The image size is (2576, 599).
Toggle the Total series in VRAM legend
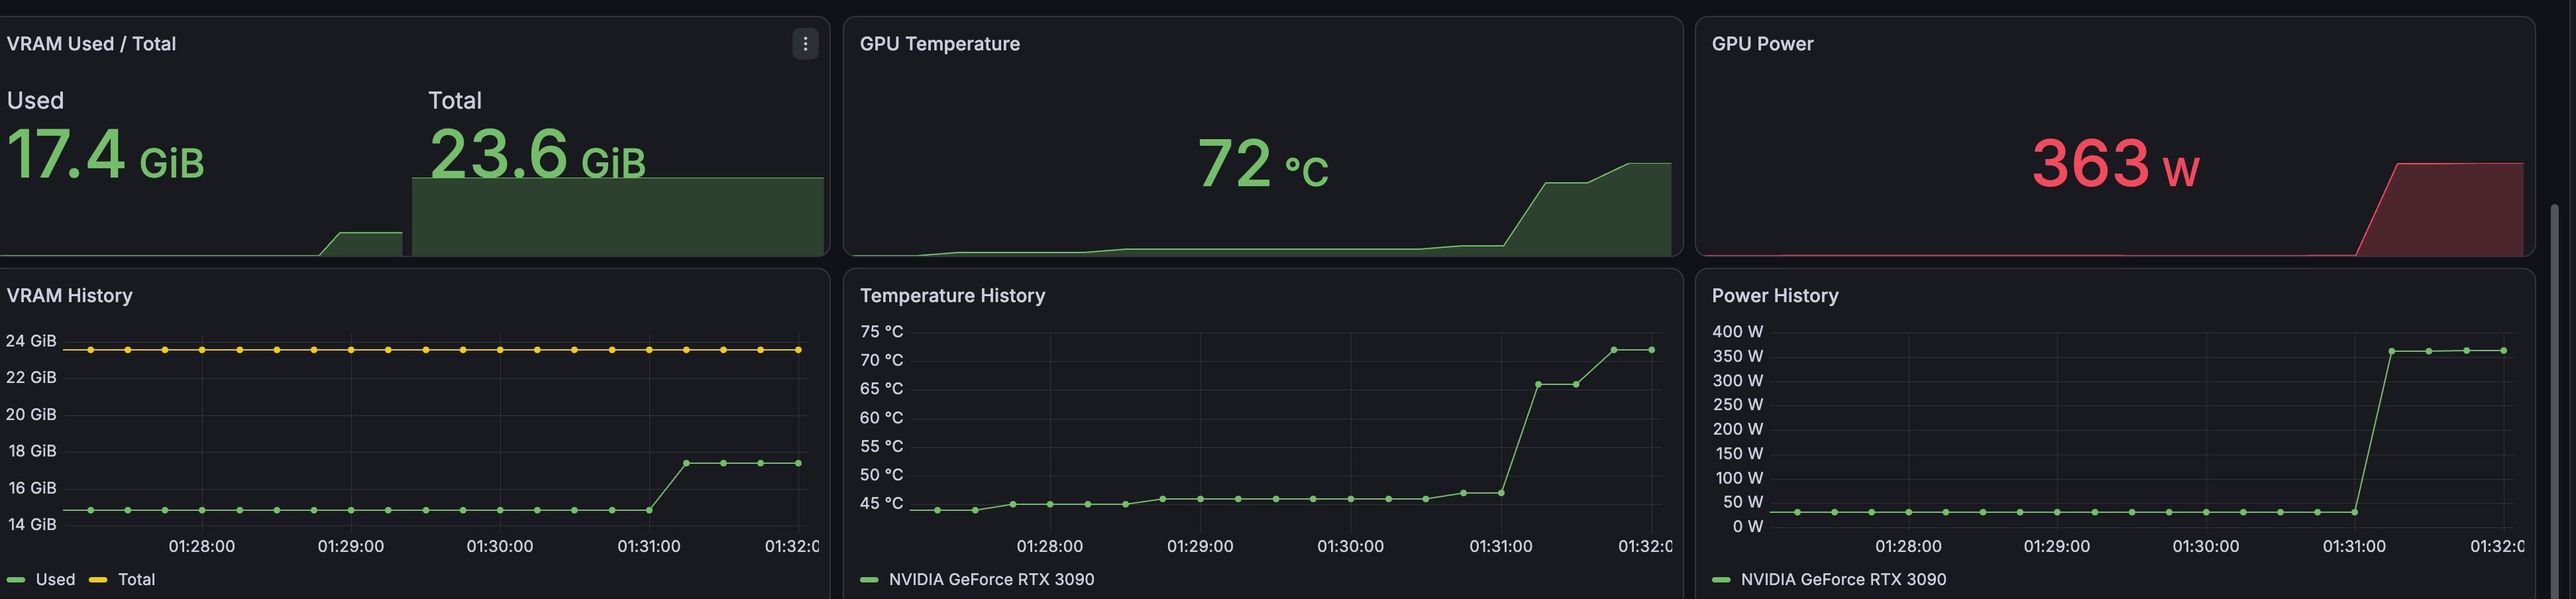coord(136,579)
